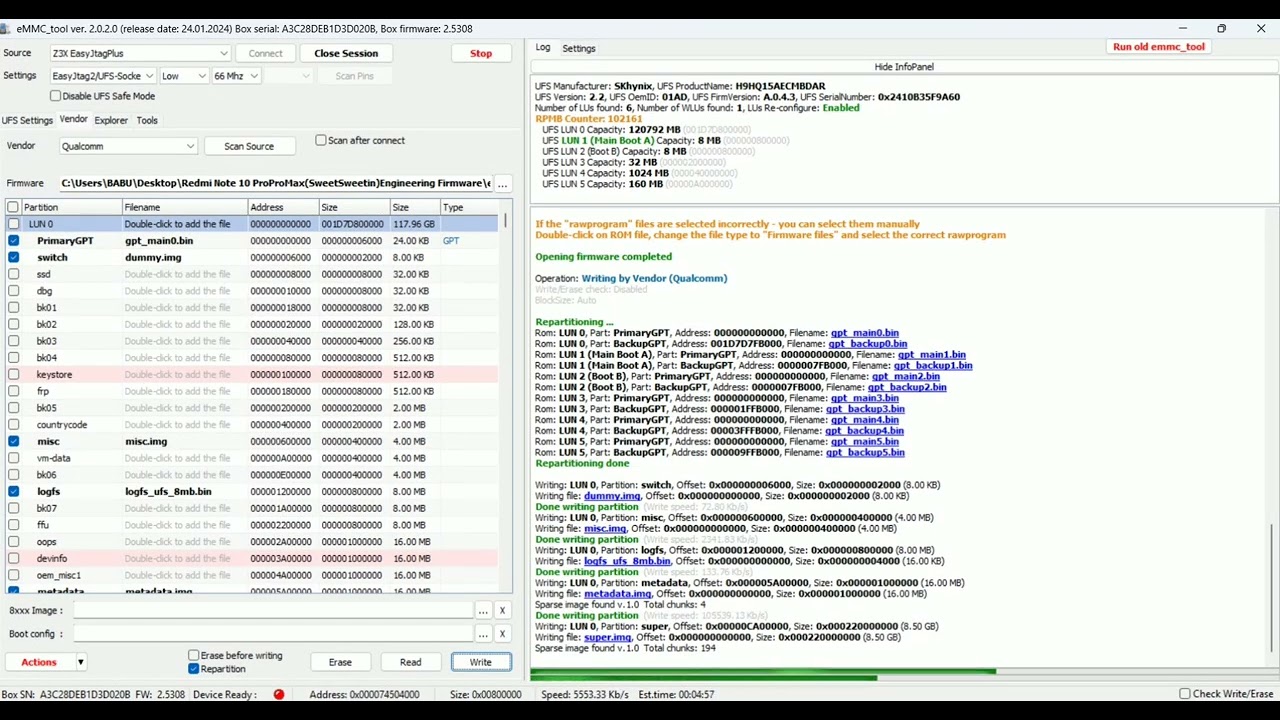The image size is (1280, 720).
Task: Click the X button beside 8xxx Image field
Action: [502, 610]
